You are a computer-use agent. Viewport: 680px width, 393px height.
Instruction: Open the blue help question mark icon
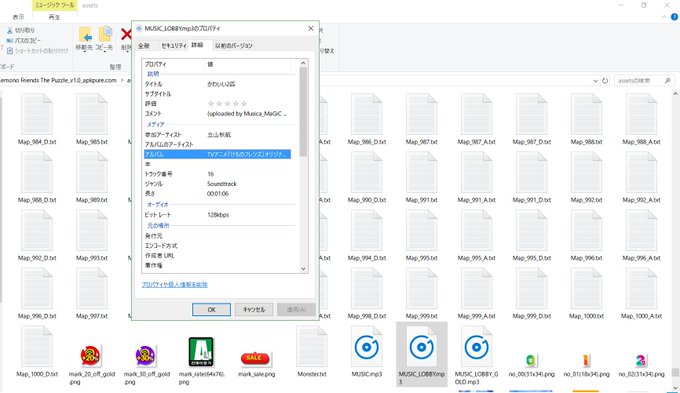tap(674, 17)
